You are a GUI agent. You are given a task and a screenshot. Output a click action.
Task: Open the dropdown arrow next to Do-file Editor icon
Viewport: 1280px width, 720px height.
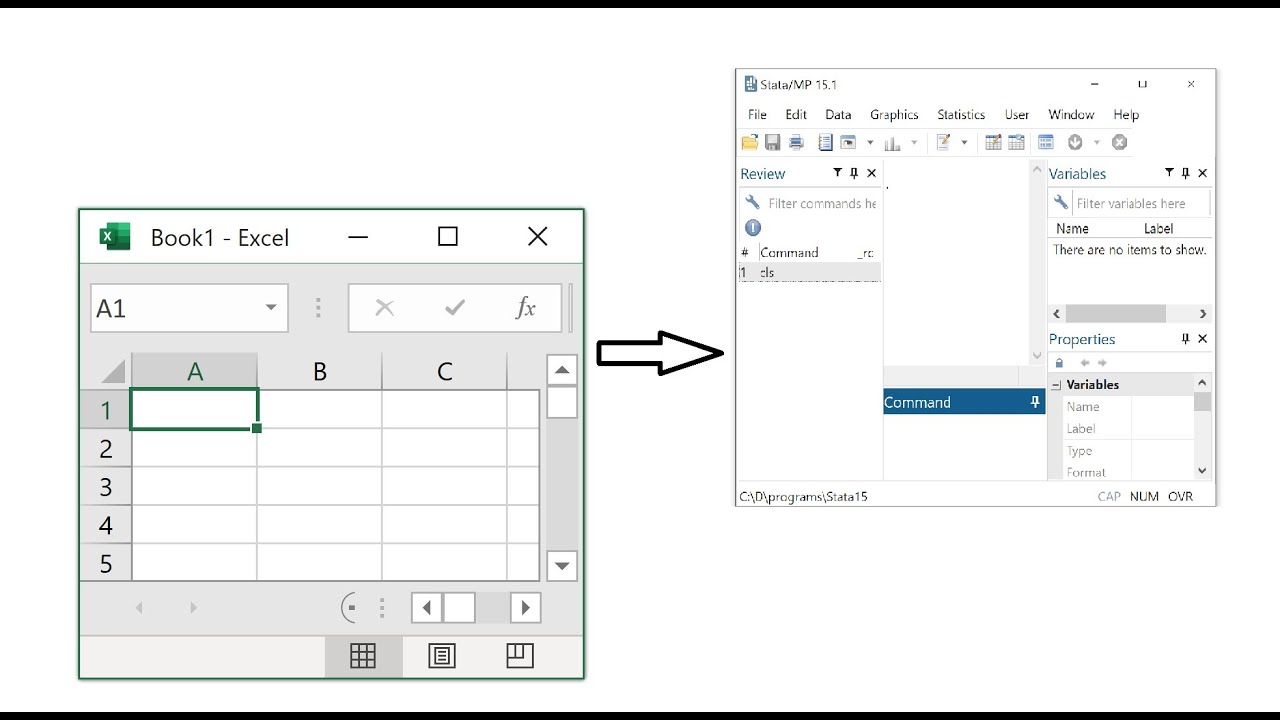click(964, 142)
